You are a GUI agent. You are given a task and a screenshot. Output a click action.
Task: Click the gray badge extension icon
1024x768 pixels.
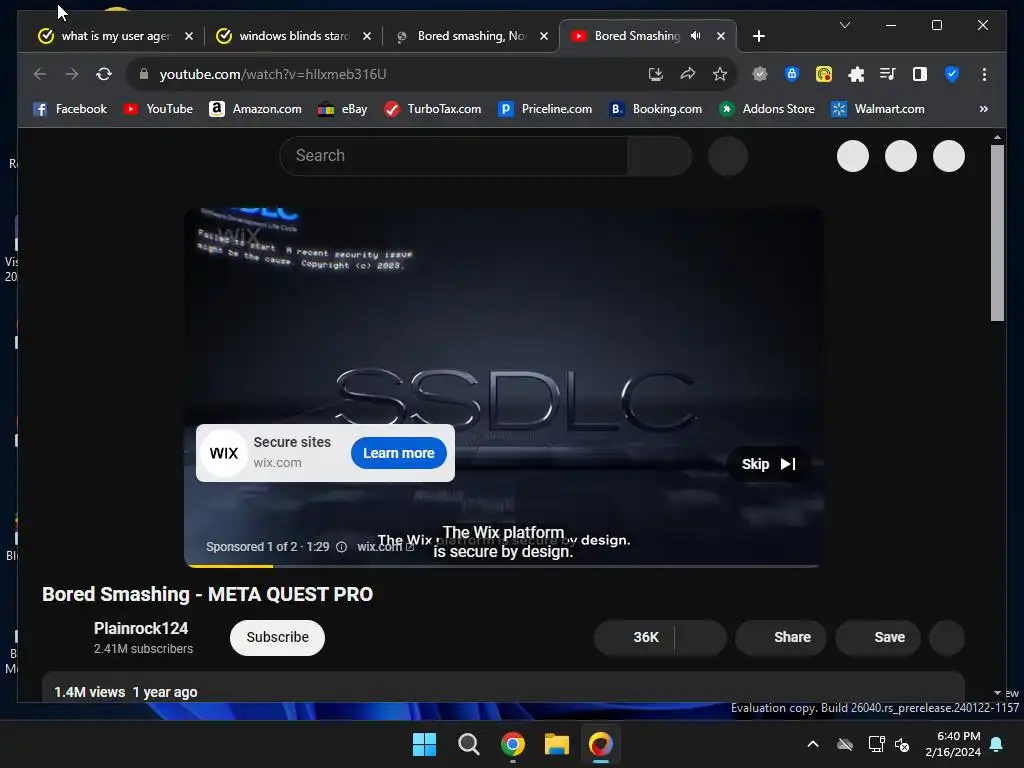click(760, 74)
